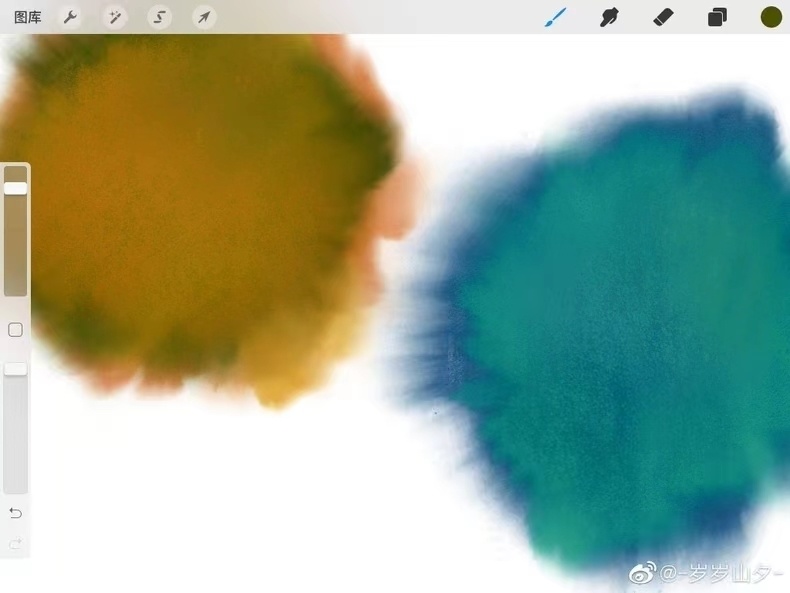Open the Actions wrench menu

(x=70, y=18)
